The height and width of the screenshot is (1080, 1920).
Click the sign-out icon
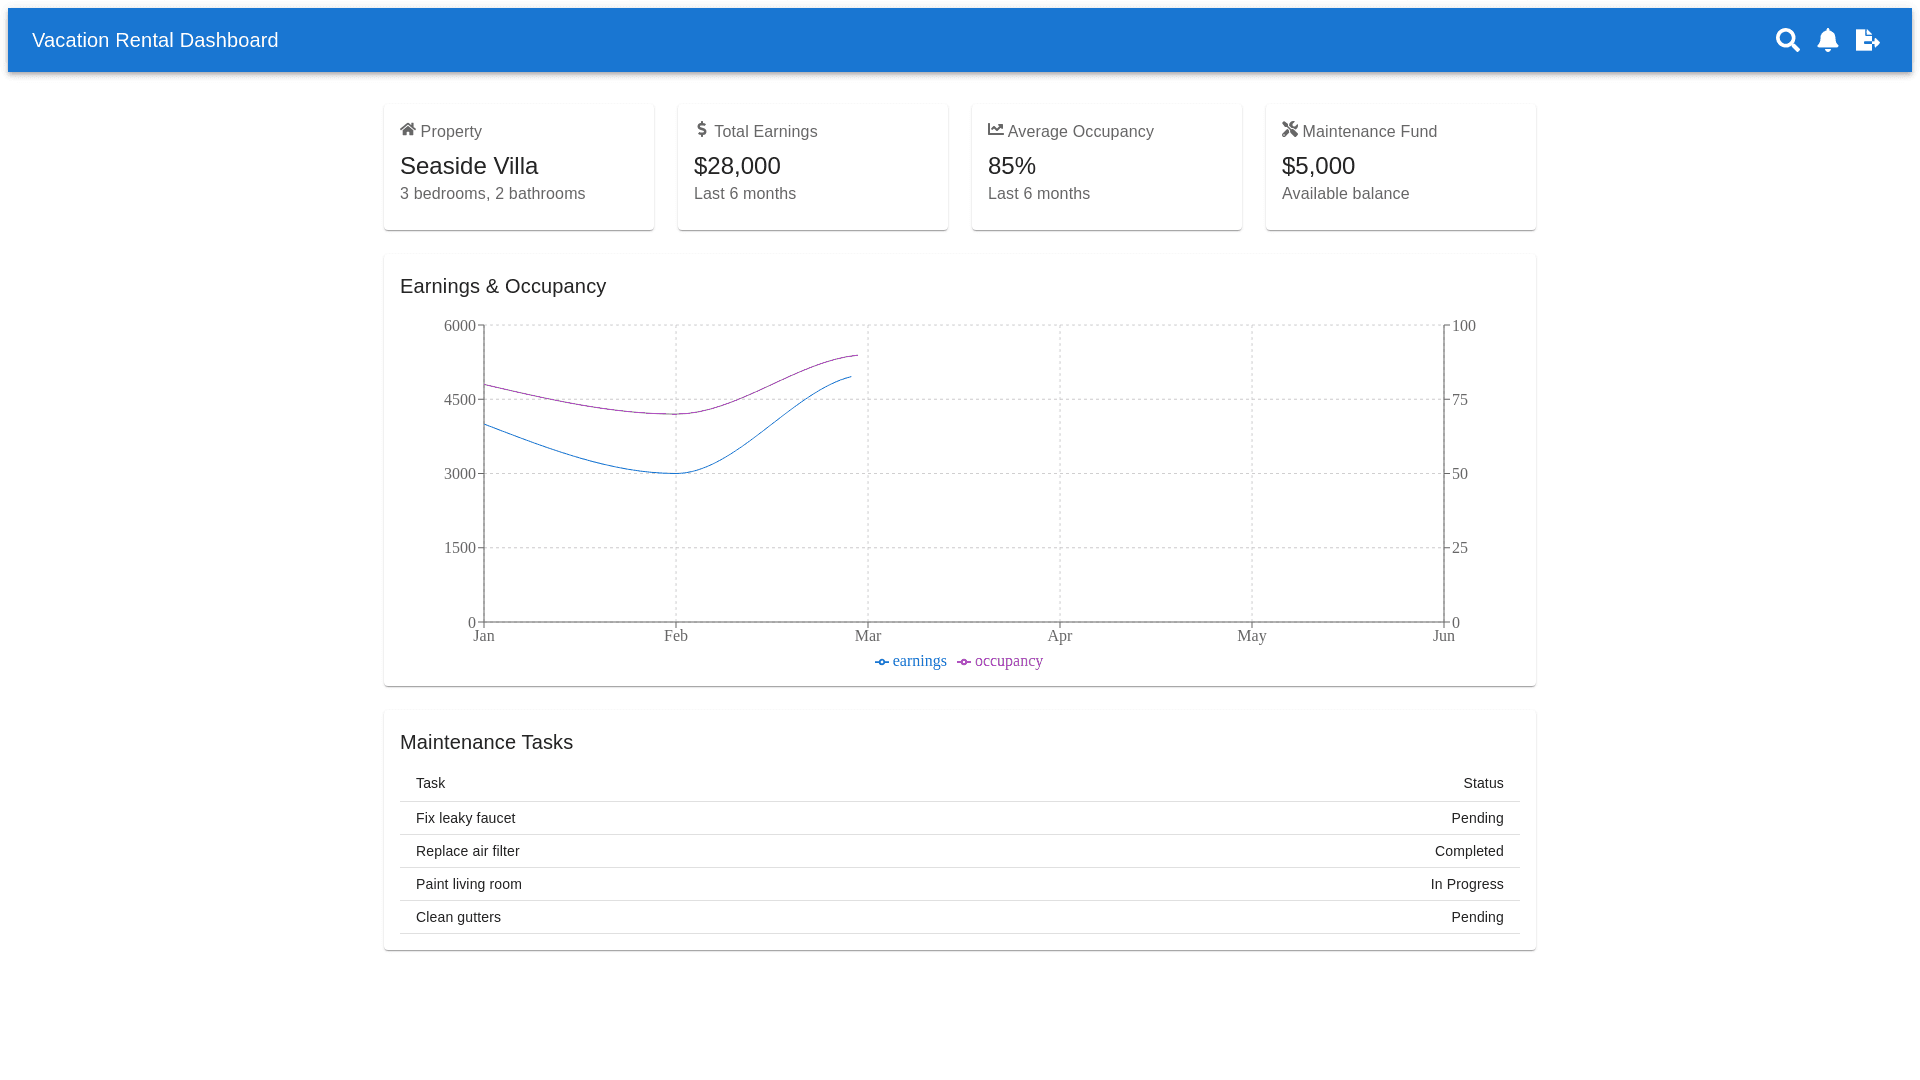tap(1867, 40)
